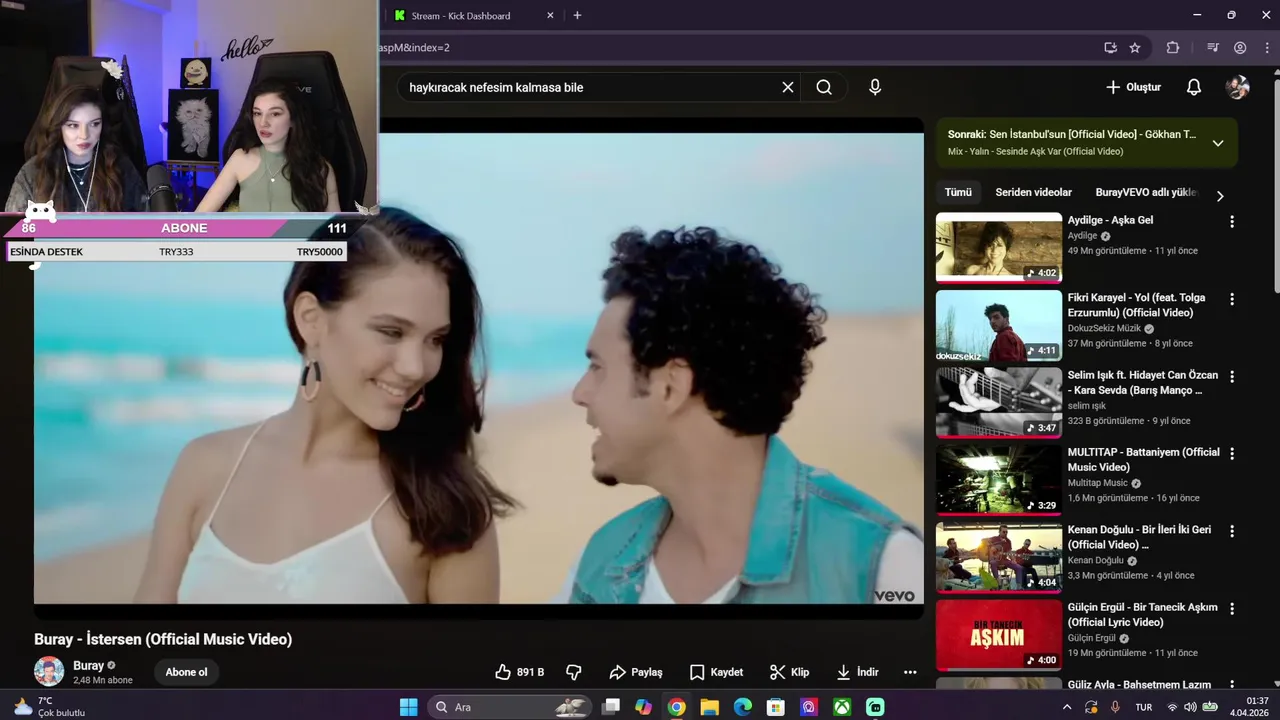This screenshot has height=720, width=1280.
Task: Open the Kara Sevda guitar thumbnail
Action: coord(999,402)
